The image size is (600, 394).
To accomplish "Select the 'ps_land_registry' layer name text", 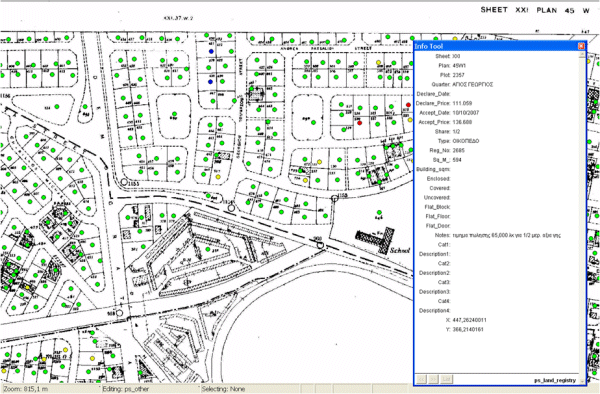I will click(x=555, y=380).
